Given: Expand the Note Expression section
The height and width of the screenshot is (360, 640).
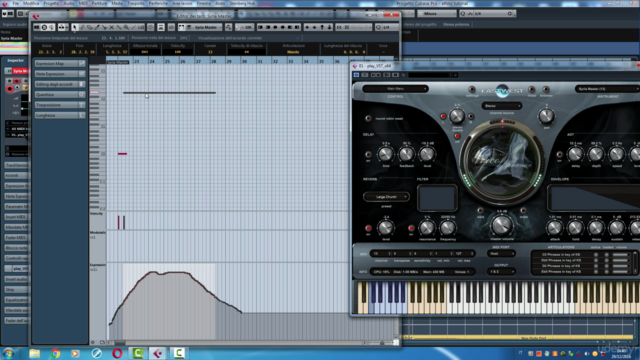Looking at the screenshot, I should pos(60,74).
